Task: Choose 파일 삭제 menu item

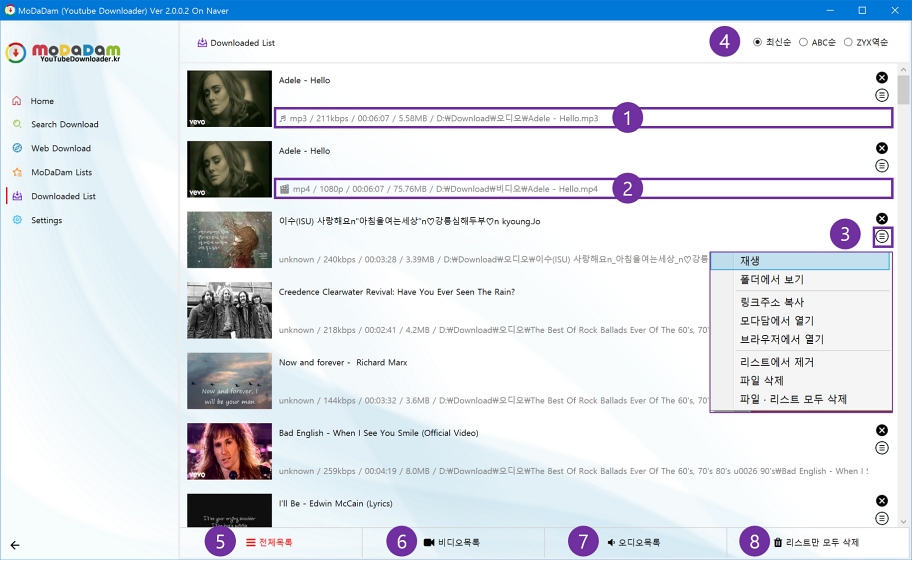Action: pyautogui.click(x=801, y=381)
